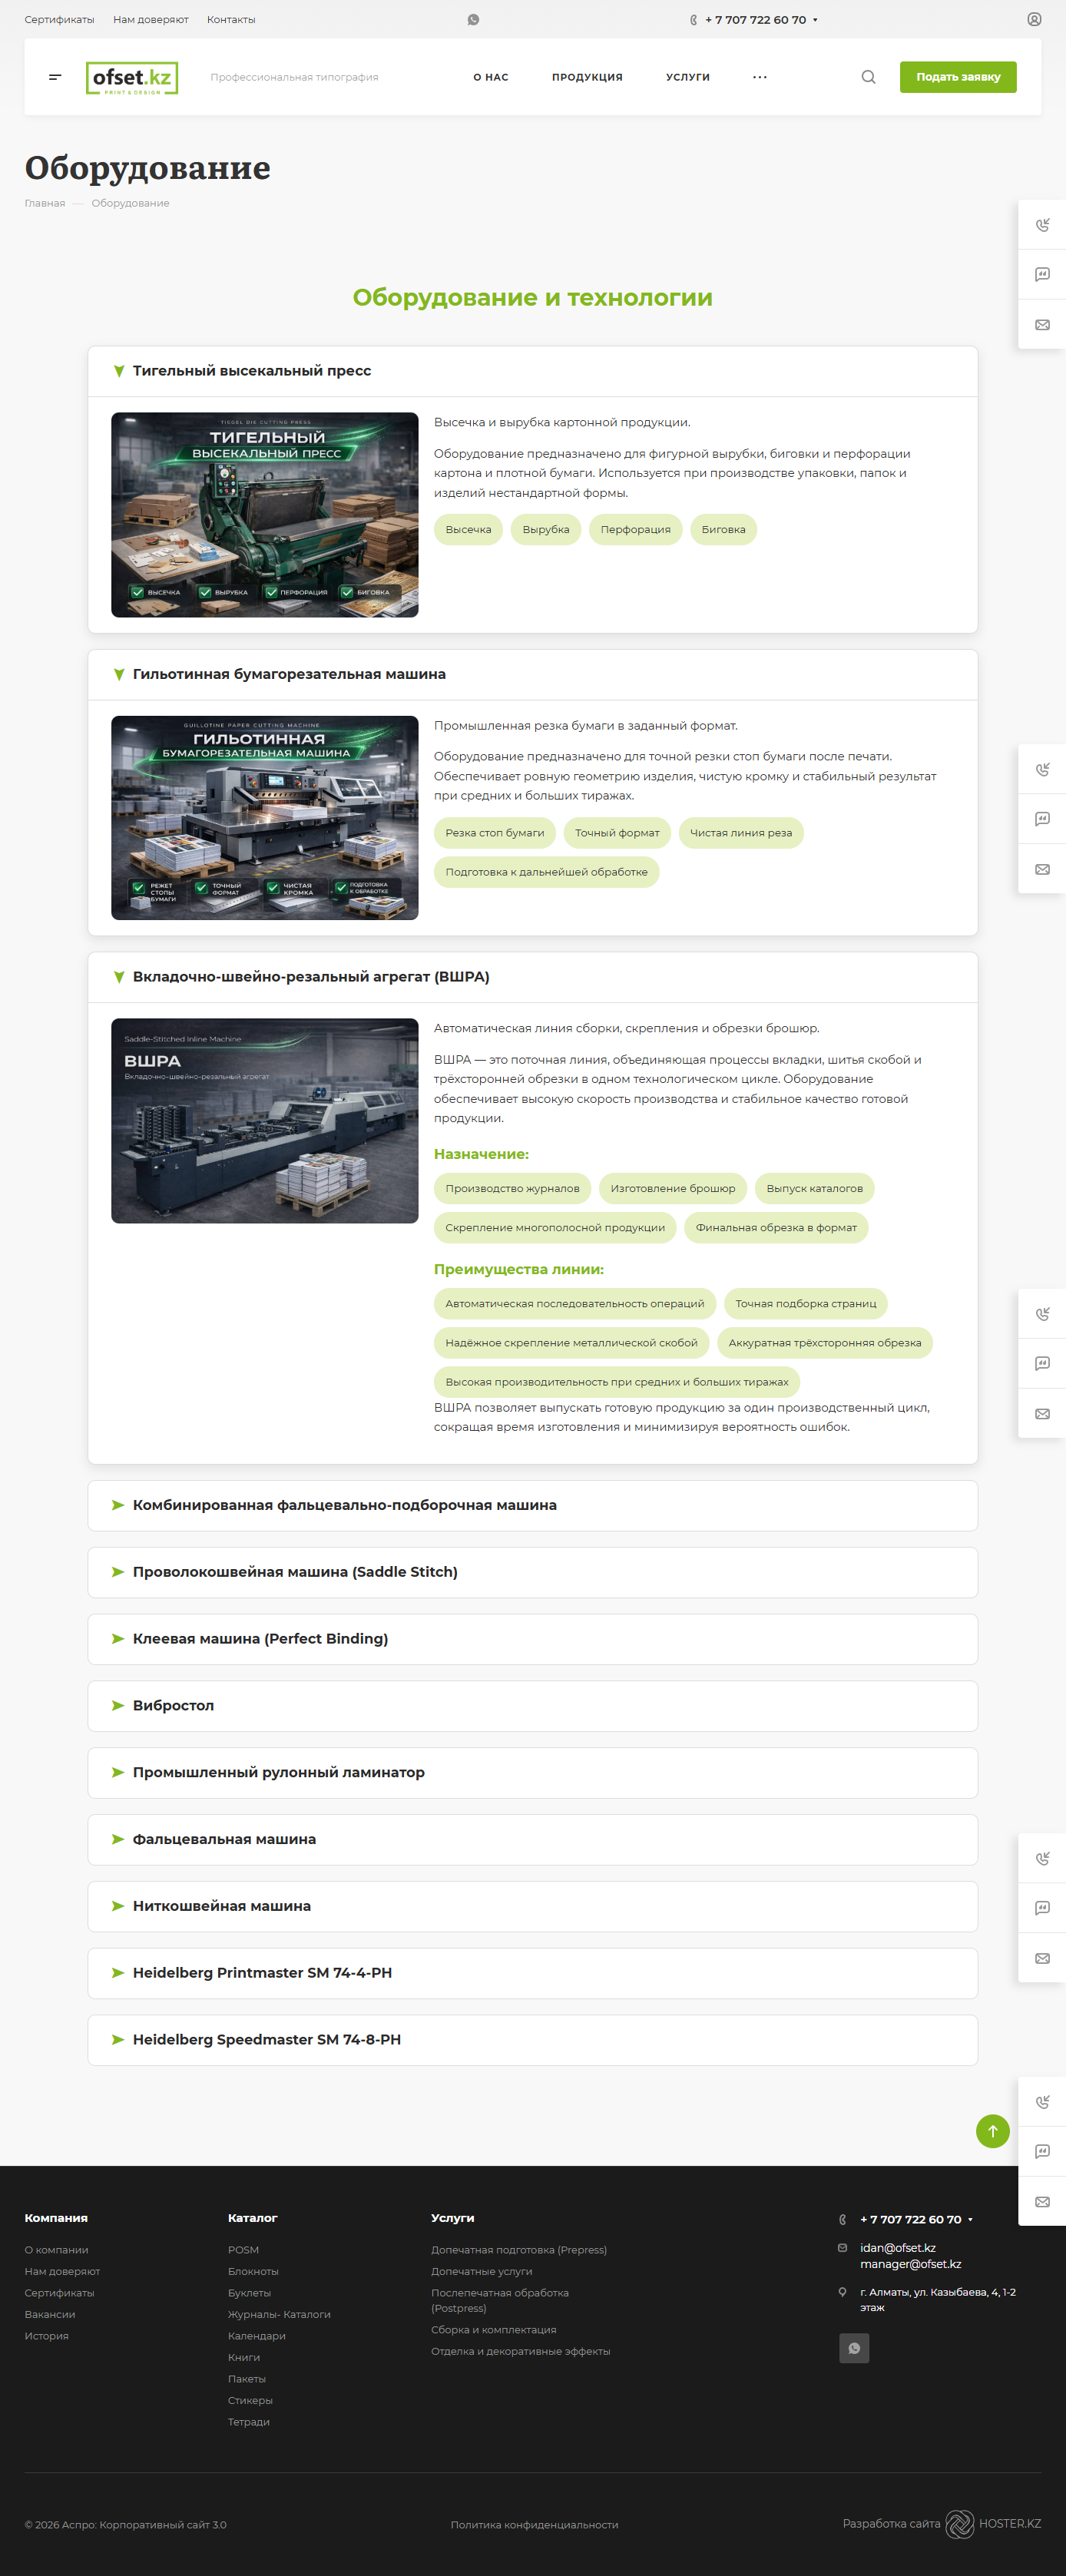Collapse the ВШРА accordion section

click(x=533, y=977)
